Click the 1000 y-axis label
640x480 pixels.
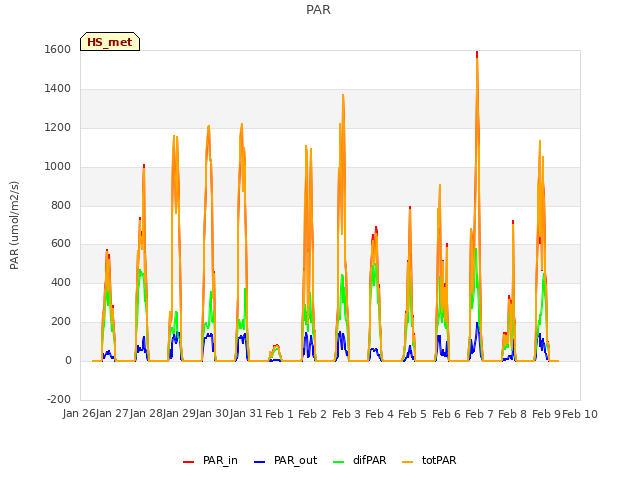coord(58,167)
